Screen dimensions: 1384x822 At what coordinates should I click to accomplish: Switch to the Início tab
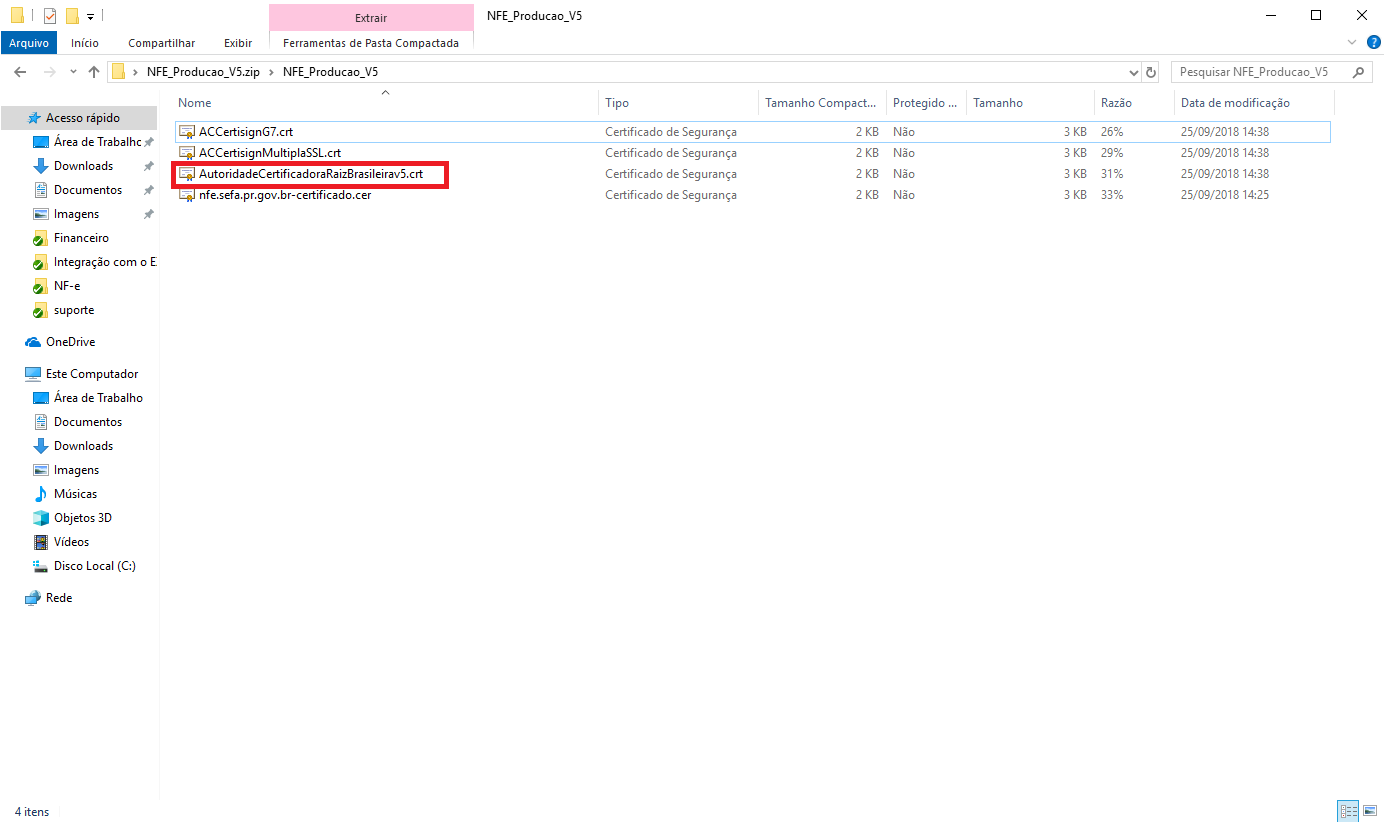85,43
